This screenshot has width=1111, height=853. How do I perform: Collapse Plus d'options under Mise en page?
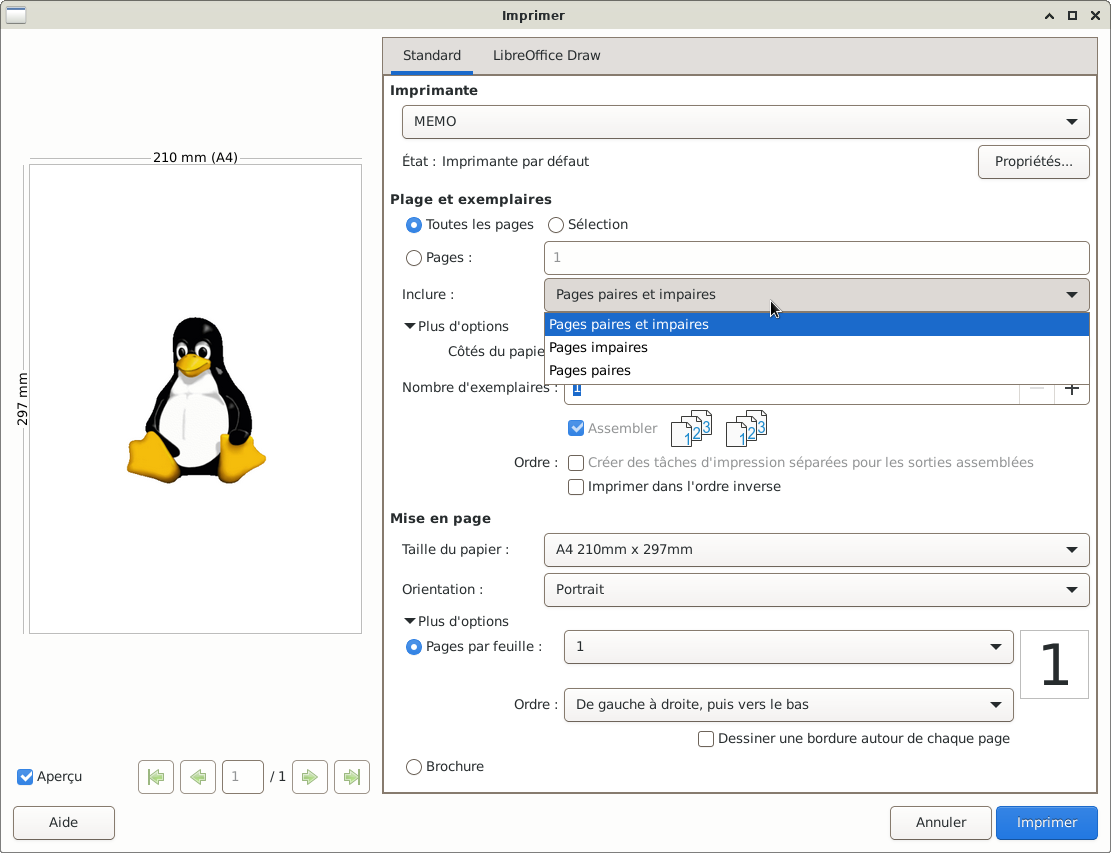(456, 621)
